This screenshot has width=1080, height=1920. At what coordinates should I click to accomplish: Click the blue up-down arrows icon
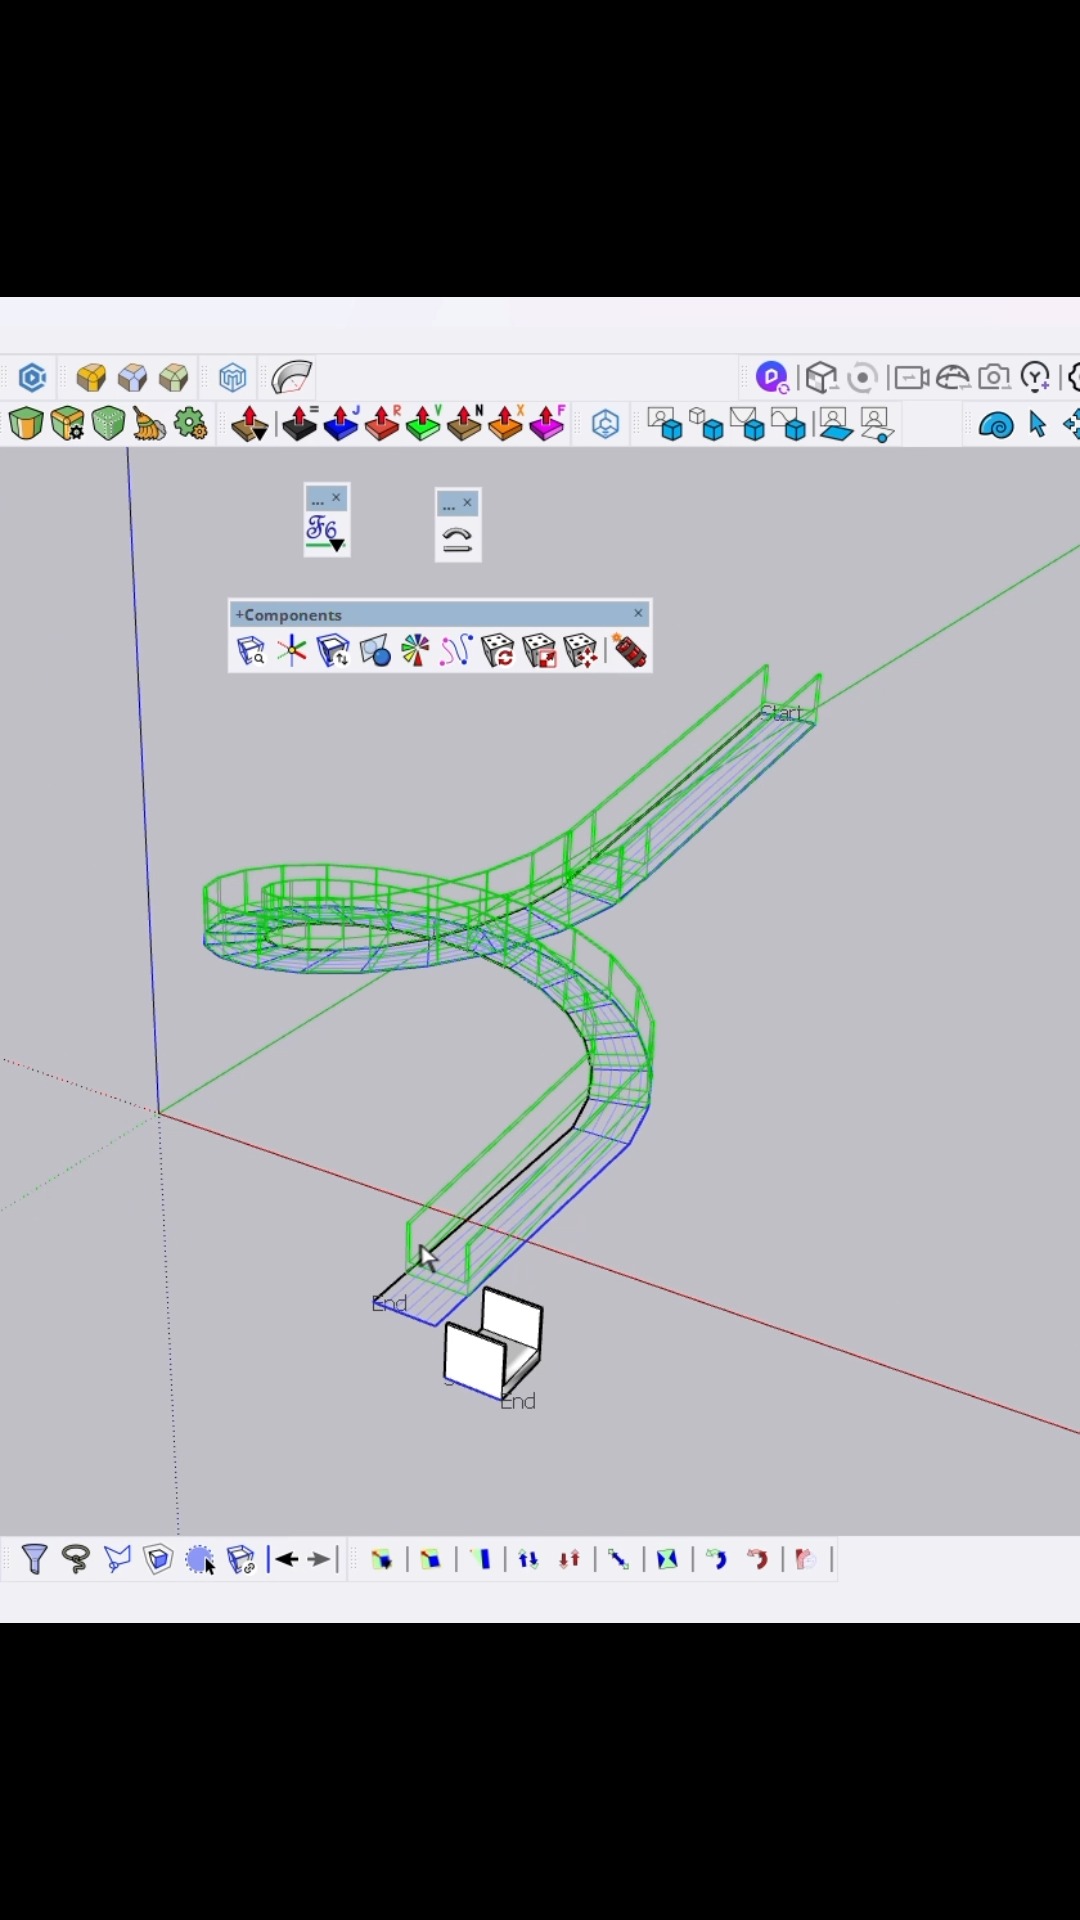(528, 1559)
